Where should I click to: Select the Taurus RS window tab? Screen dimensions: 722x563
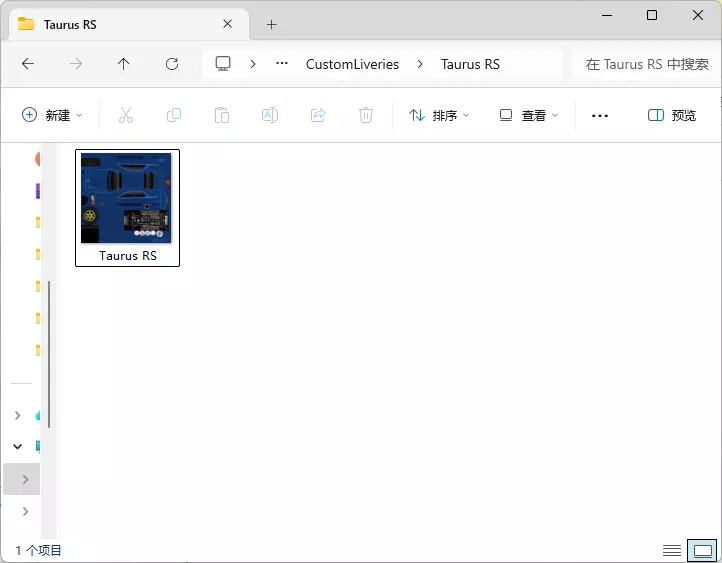click(x=129, y=24)
